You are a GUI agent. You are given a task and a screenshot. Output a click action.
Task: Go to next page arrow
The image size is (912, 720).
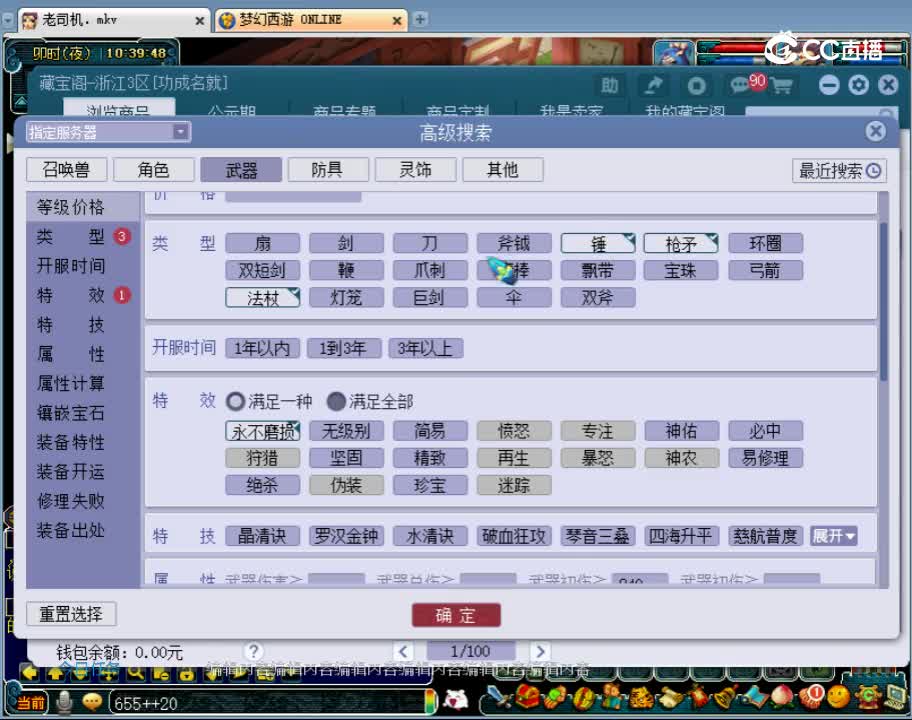[x=540, y=651]
